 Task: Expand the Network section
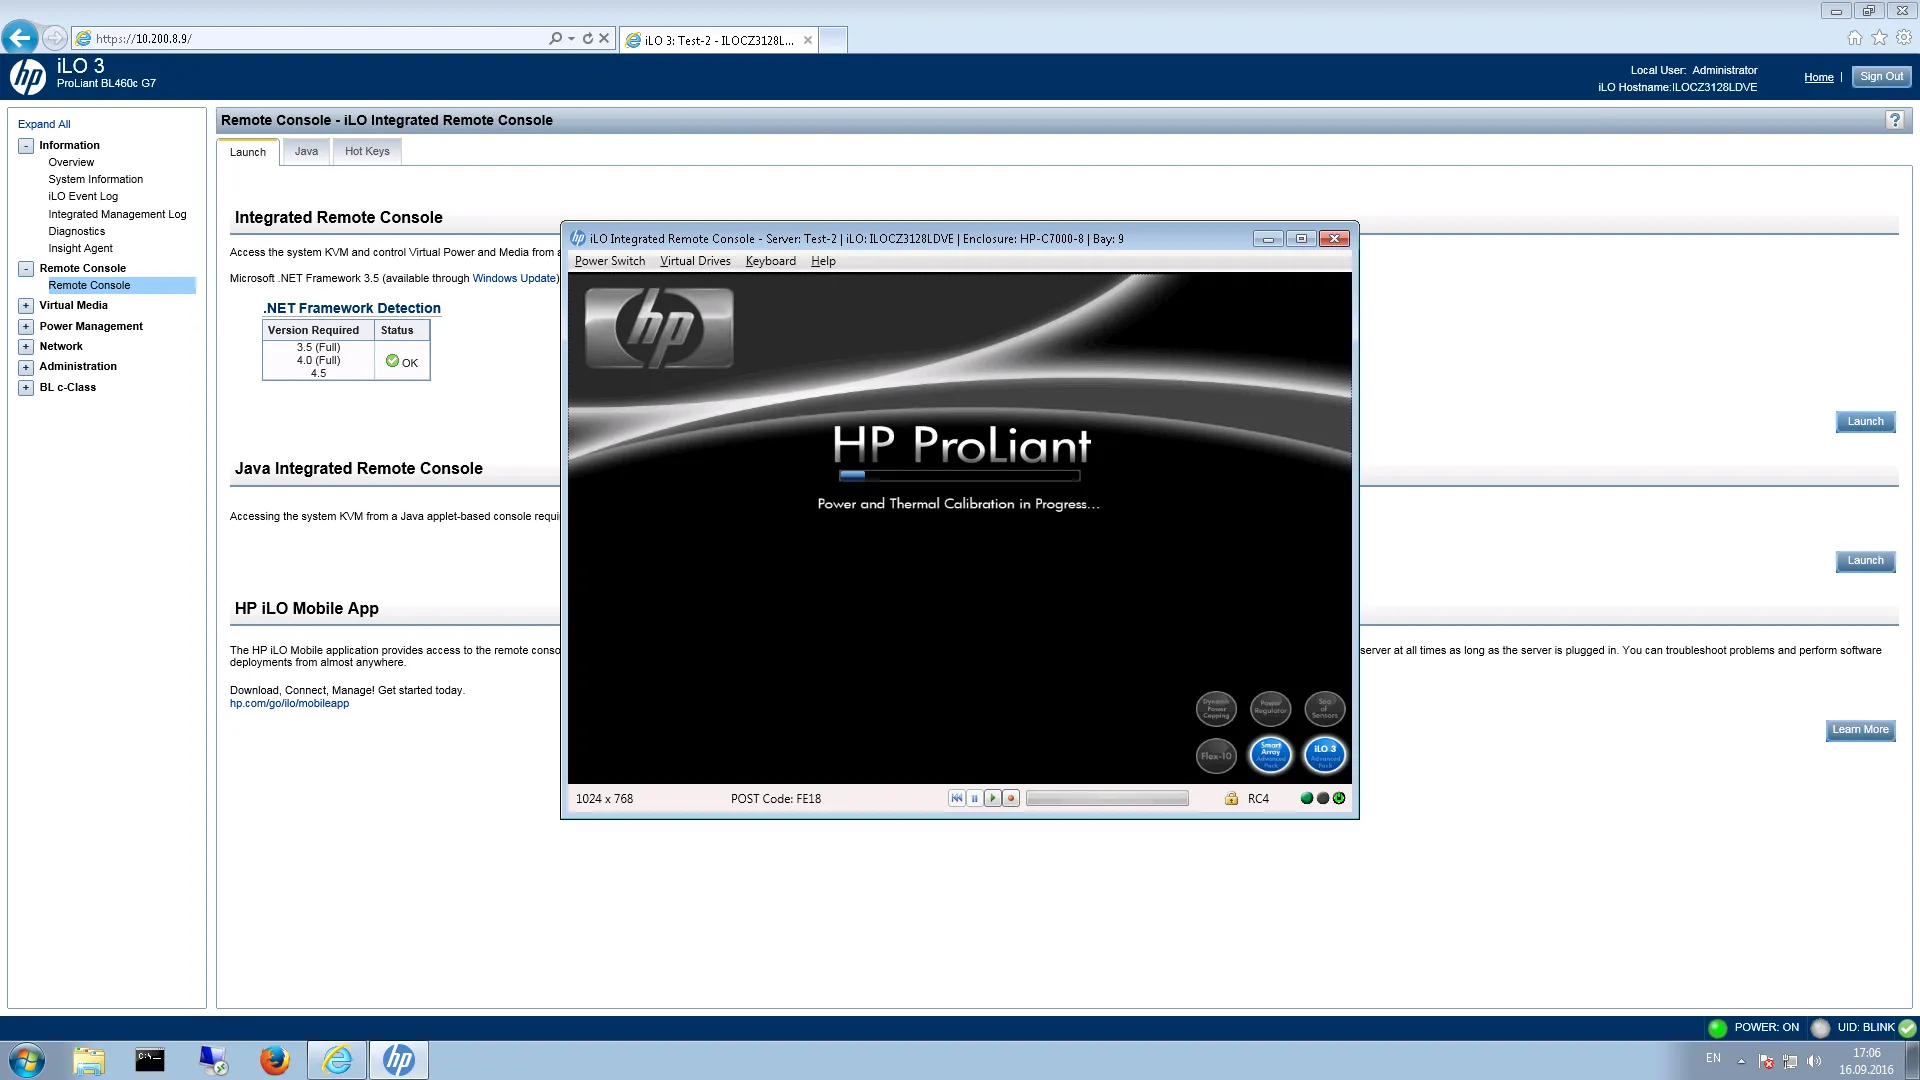(x=26, y=347)
